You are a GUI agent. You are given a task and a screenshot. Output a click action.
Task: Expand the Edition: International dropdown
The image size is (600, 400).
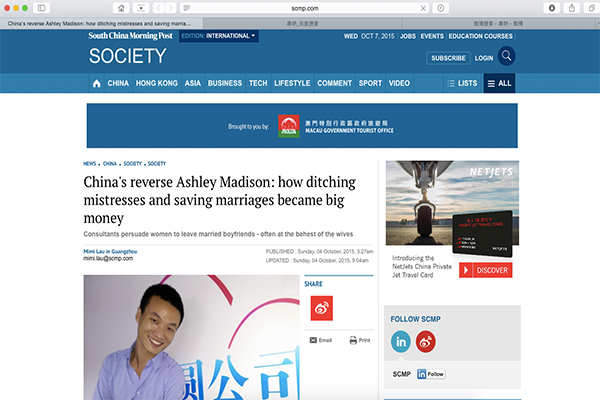point(219,36)
